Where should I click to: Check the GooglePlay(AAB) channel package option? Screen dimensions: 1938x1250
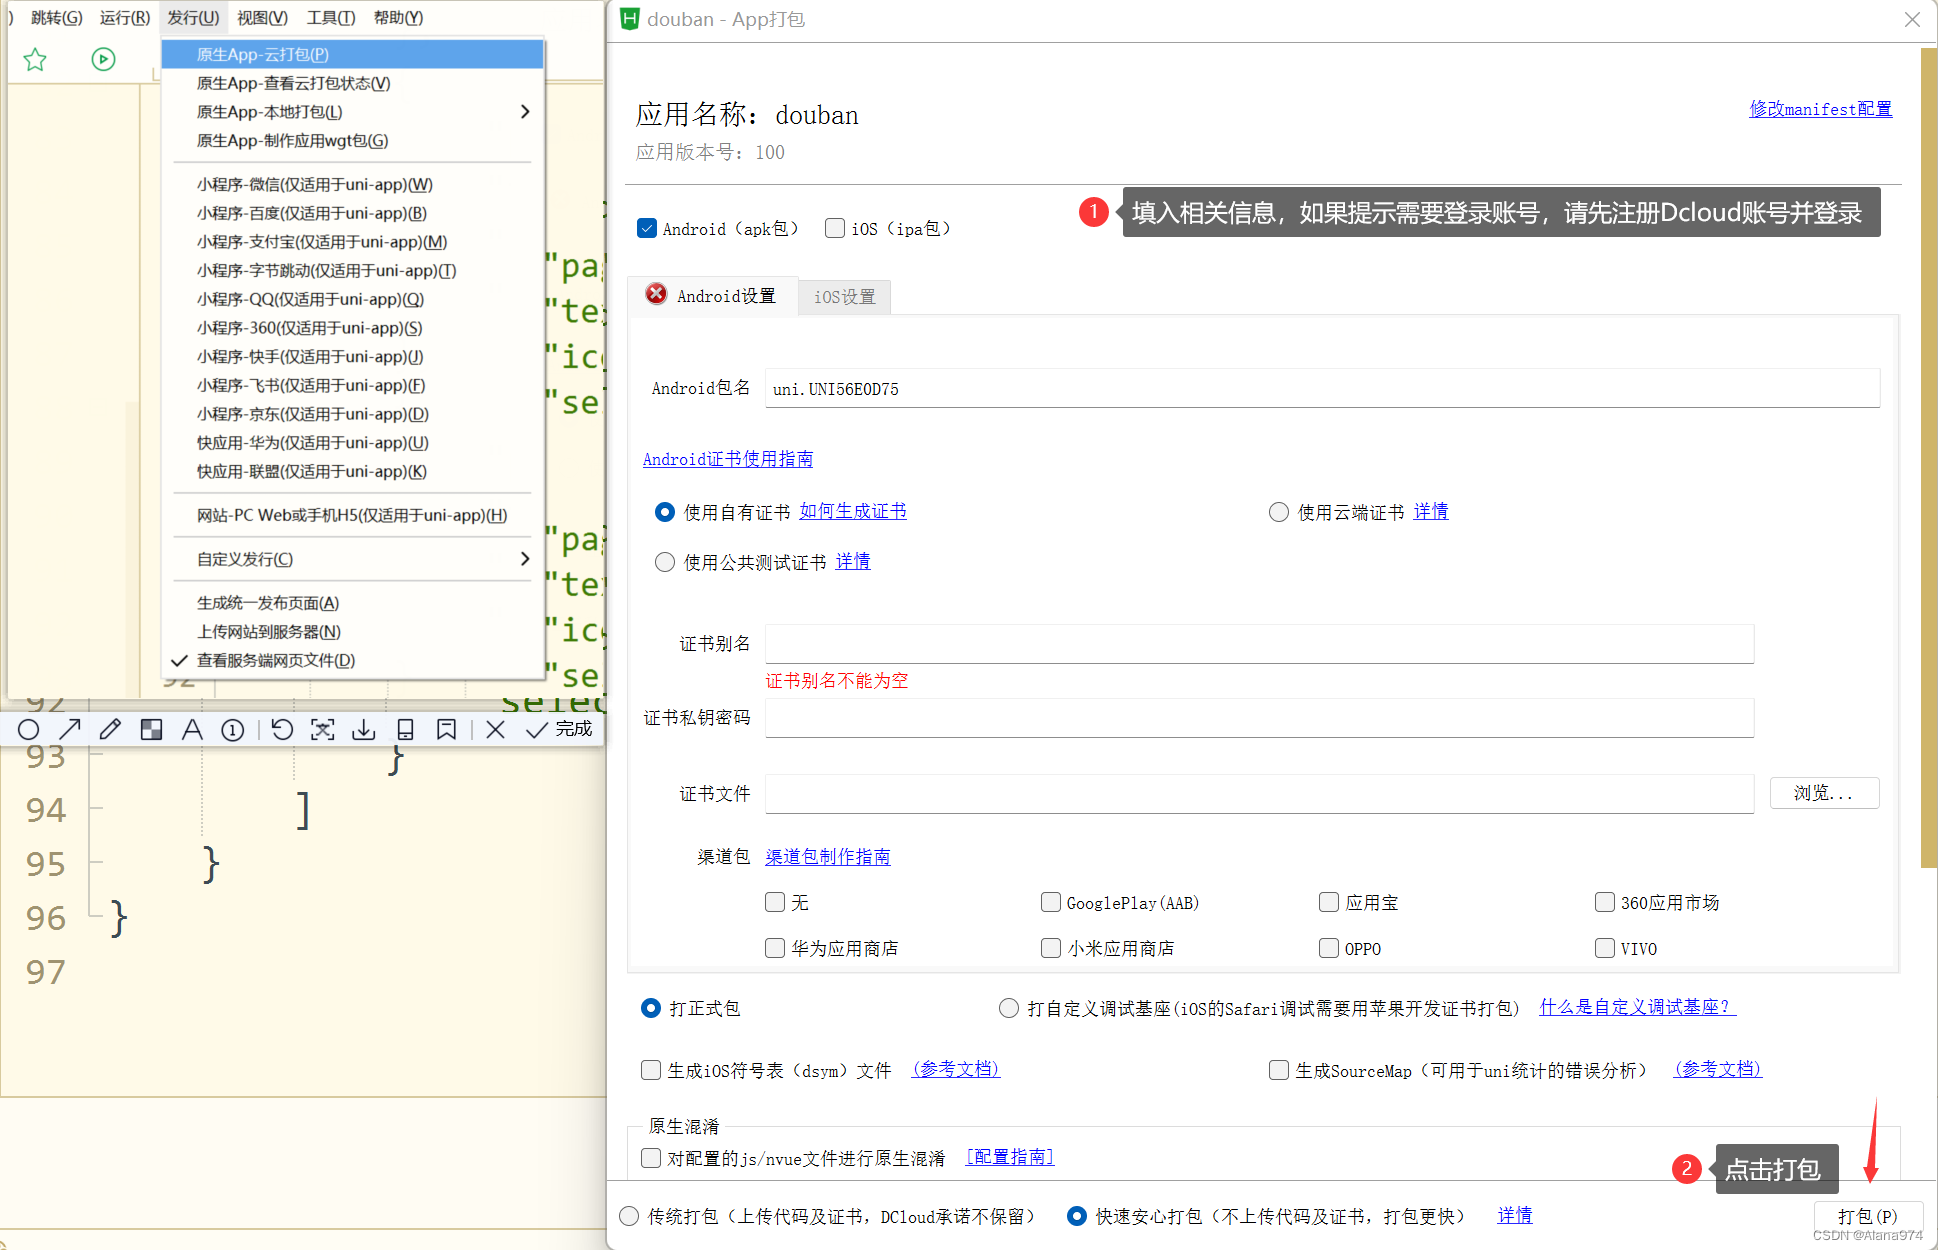pos(1051,902)
